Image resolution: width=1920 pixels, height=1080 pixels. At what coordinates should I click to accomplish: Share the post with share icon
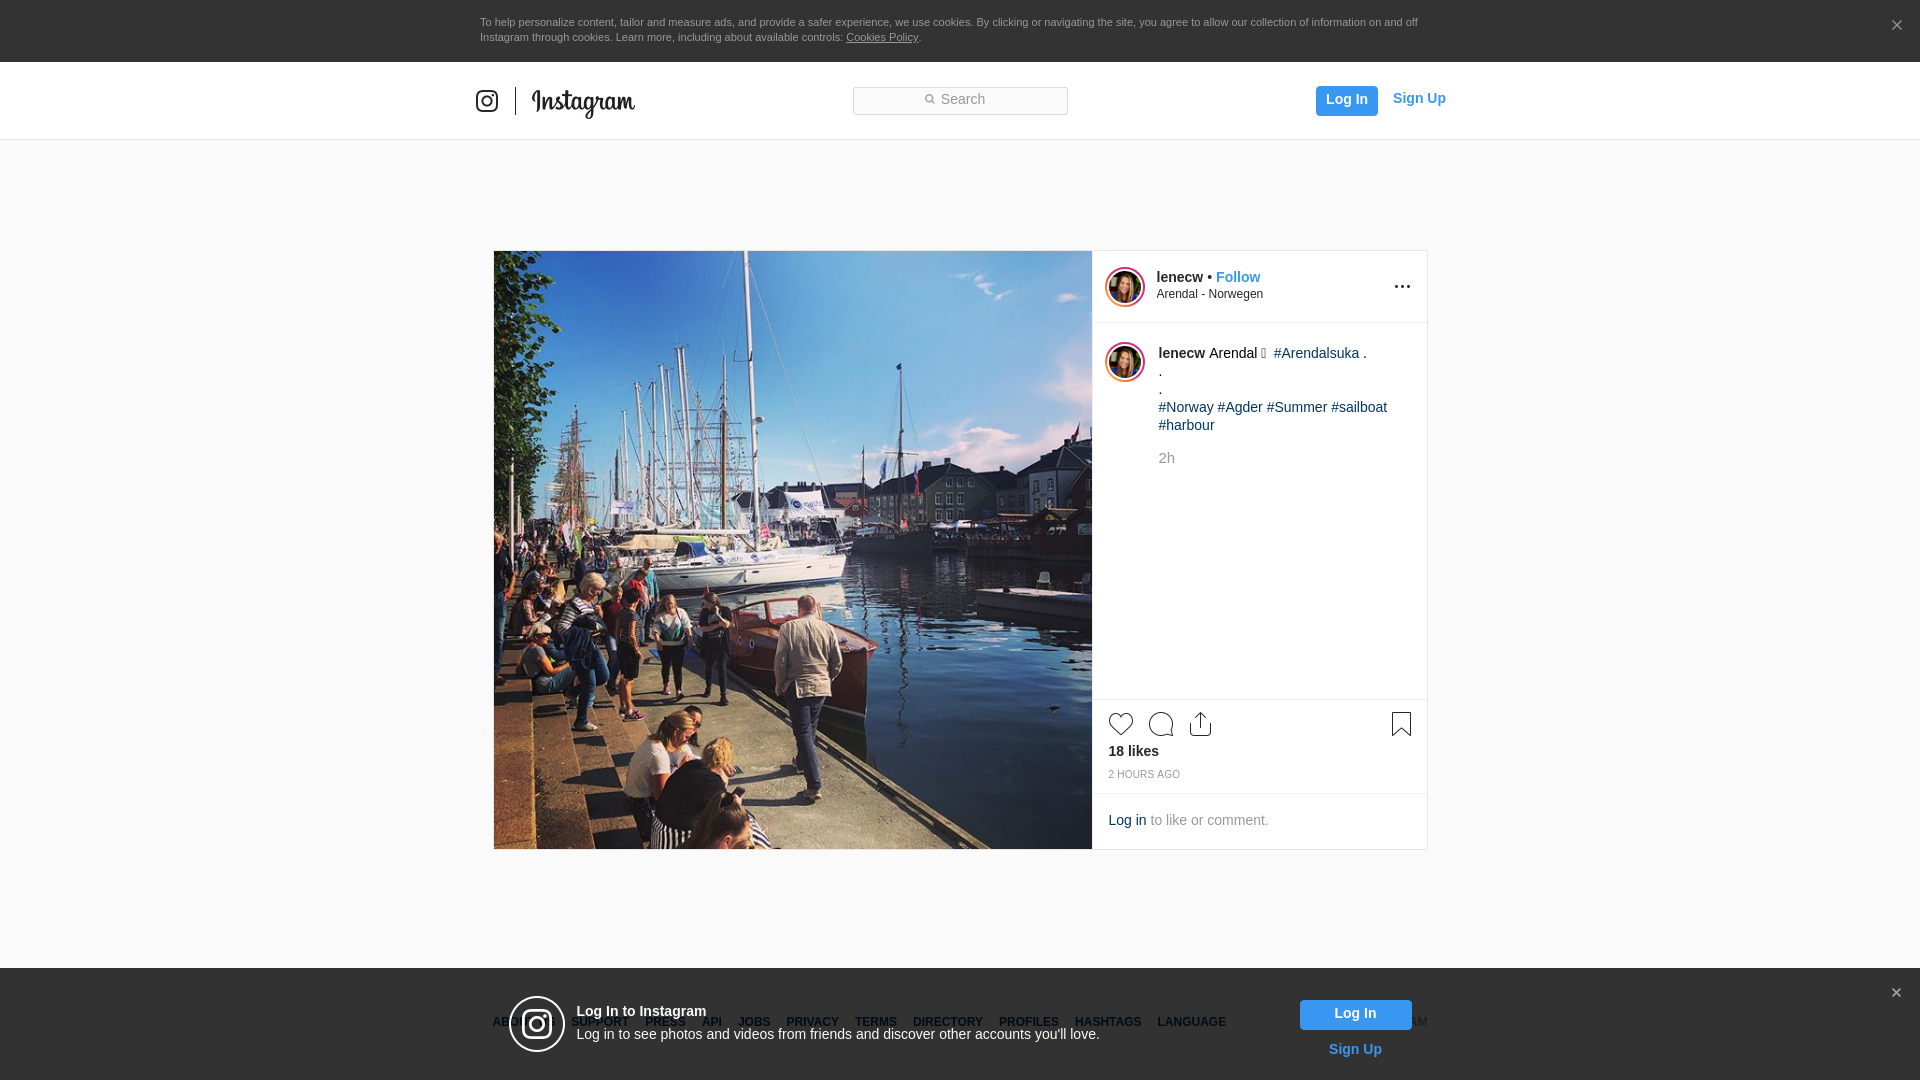point(1201,724)
